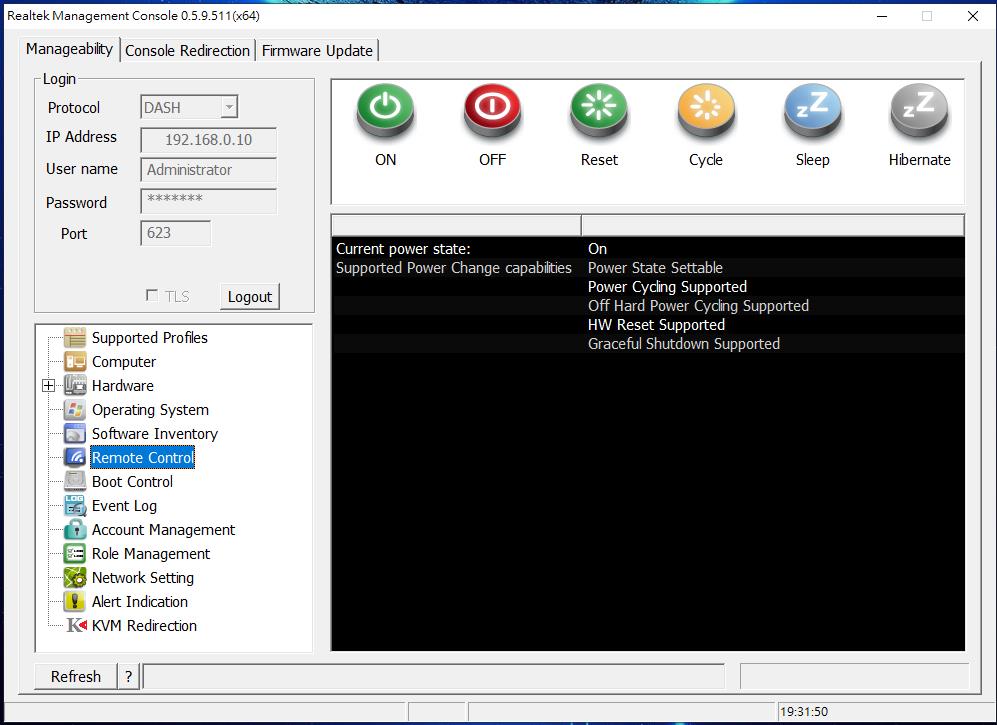Viewport: 997px width, 725px height.
Task: Select the 'HW Reset Supported' row
Action: coord(648,325)
